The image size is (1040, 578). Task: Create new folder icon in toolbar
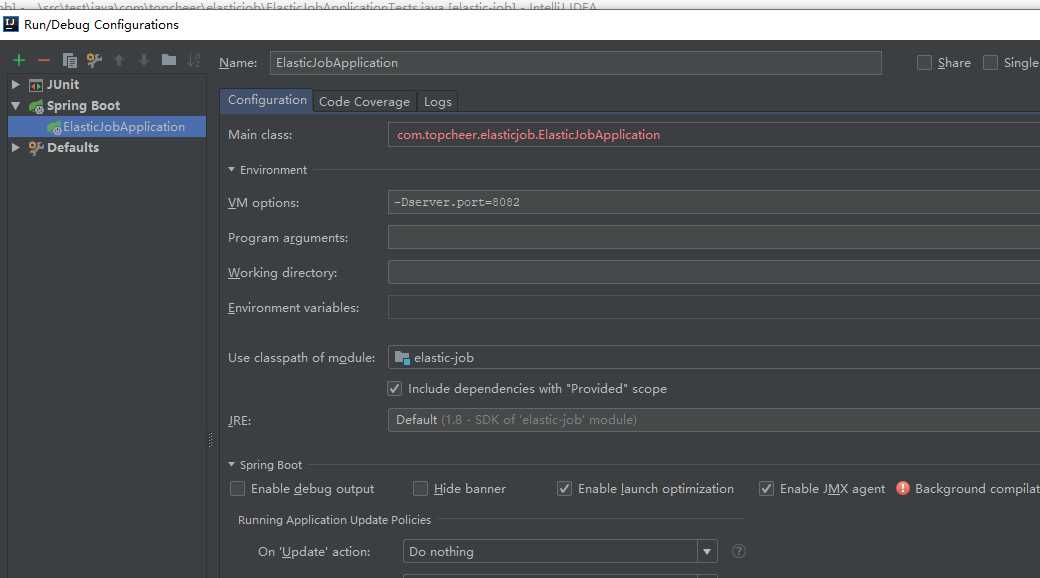(x=168, y=60)
